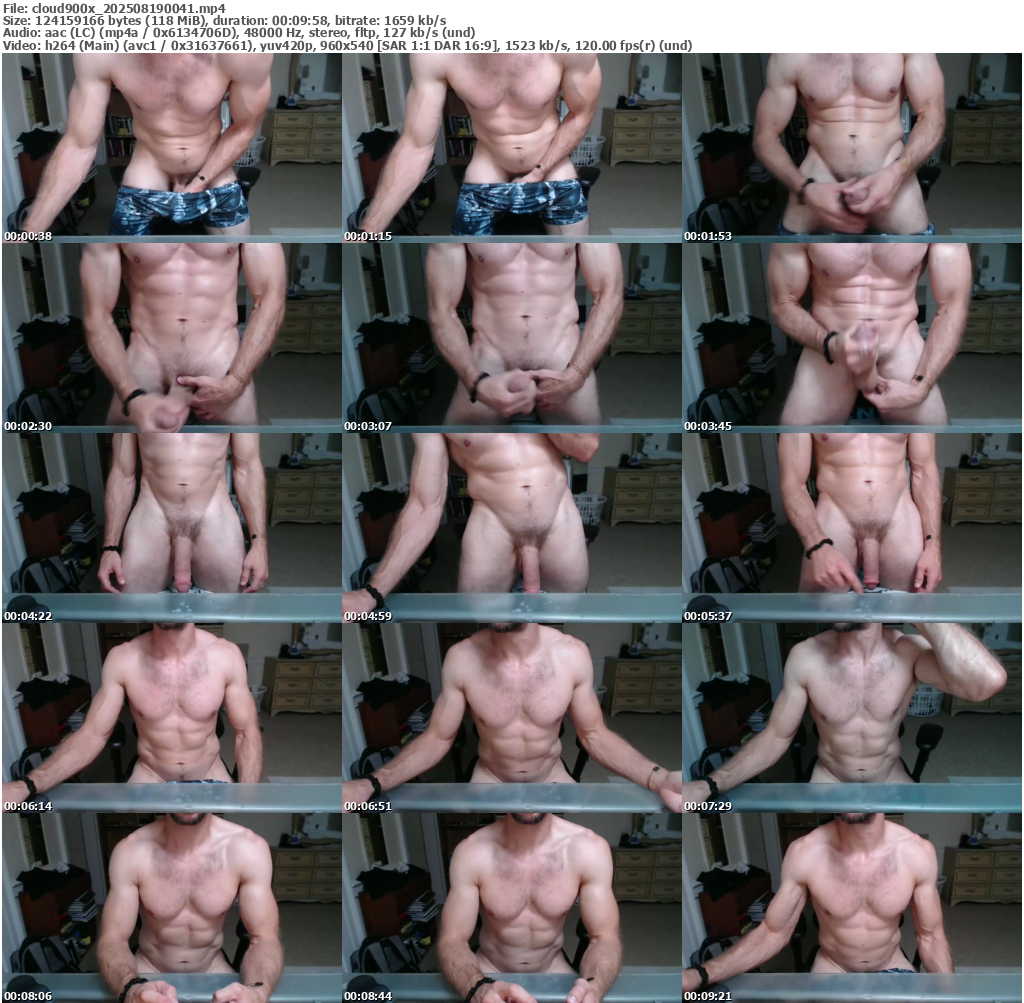Pick the thumbnail marked 00:07:29
The height and width of the screenshot is (1003, 1024).
click(852, 718)
